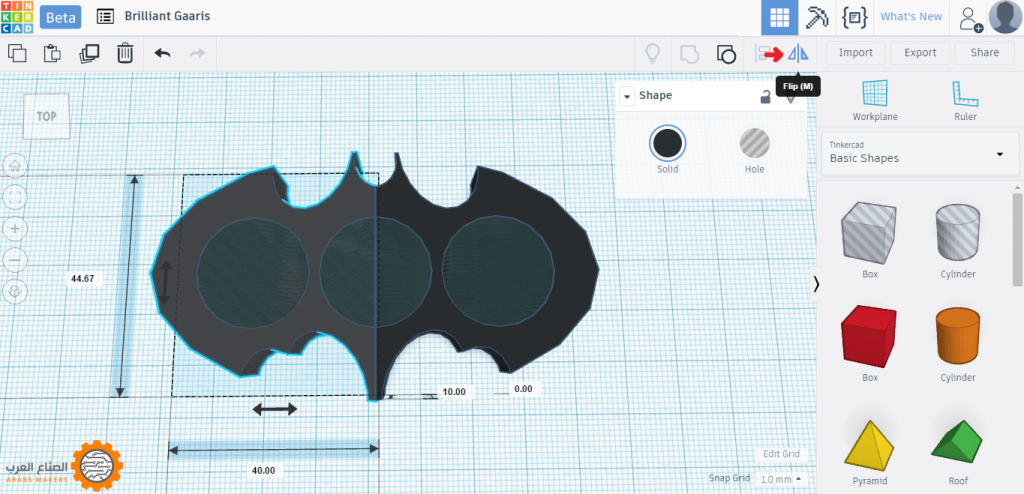1024x494 pixels.
Task: Click the Import button
Action: (x=856, y=53)
